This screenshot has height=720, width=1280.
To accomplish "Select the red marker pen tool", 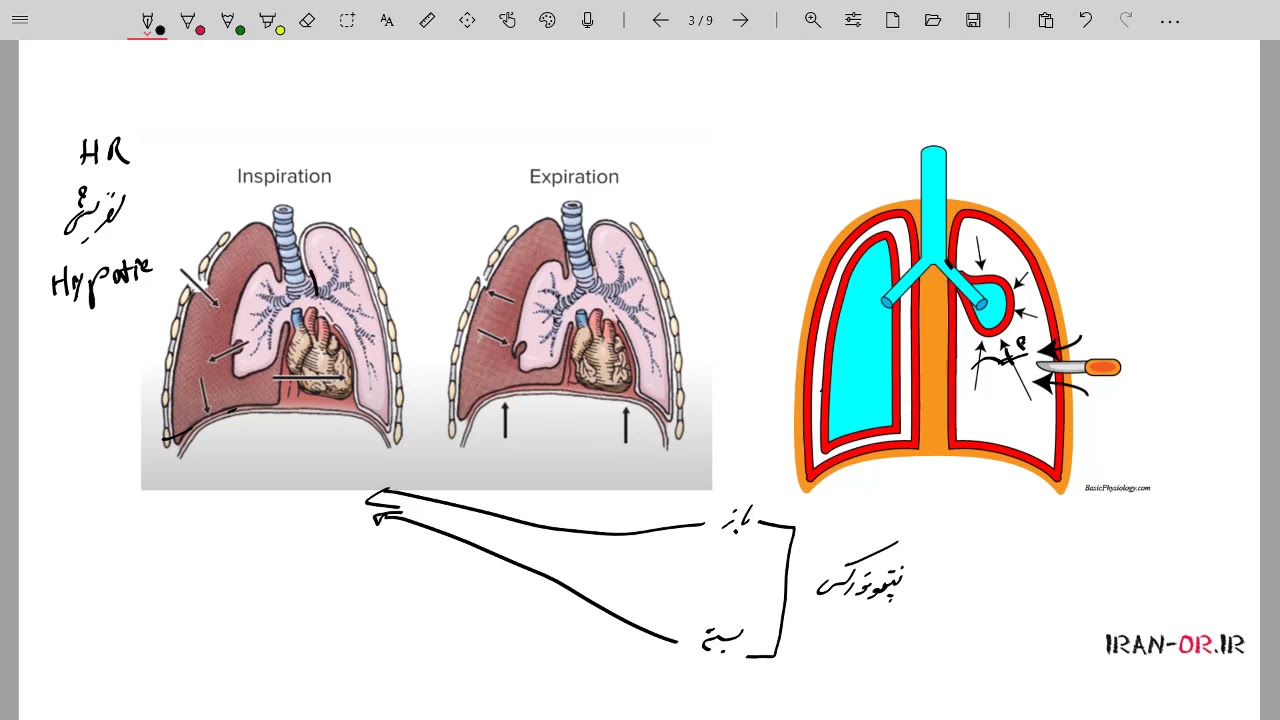I will coord(188,20).
